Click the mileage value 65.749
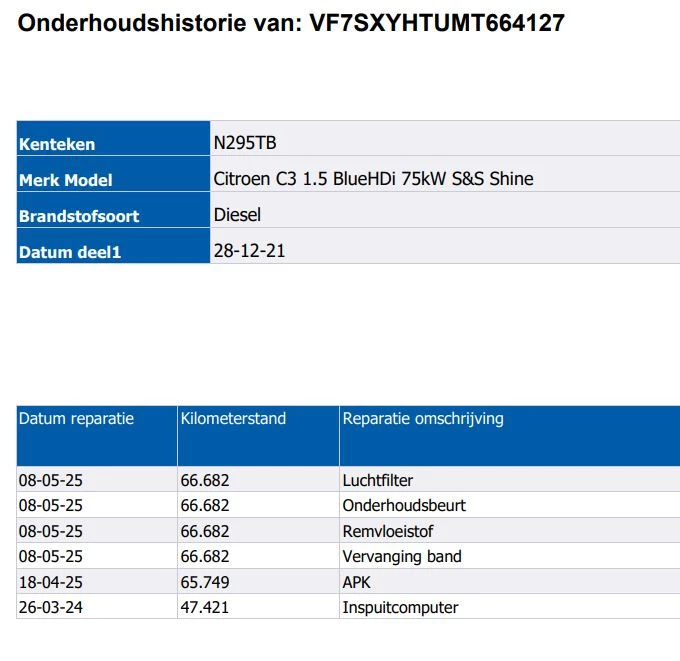 click(x=205, y=582)
